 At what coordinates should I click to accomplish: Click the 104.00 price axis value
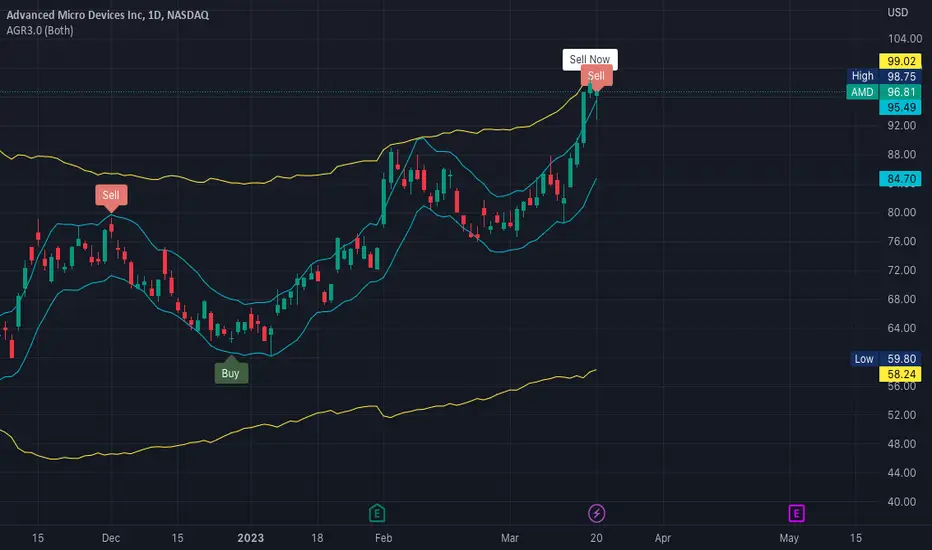point(905,39)
